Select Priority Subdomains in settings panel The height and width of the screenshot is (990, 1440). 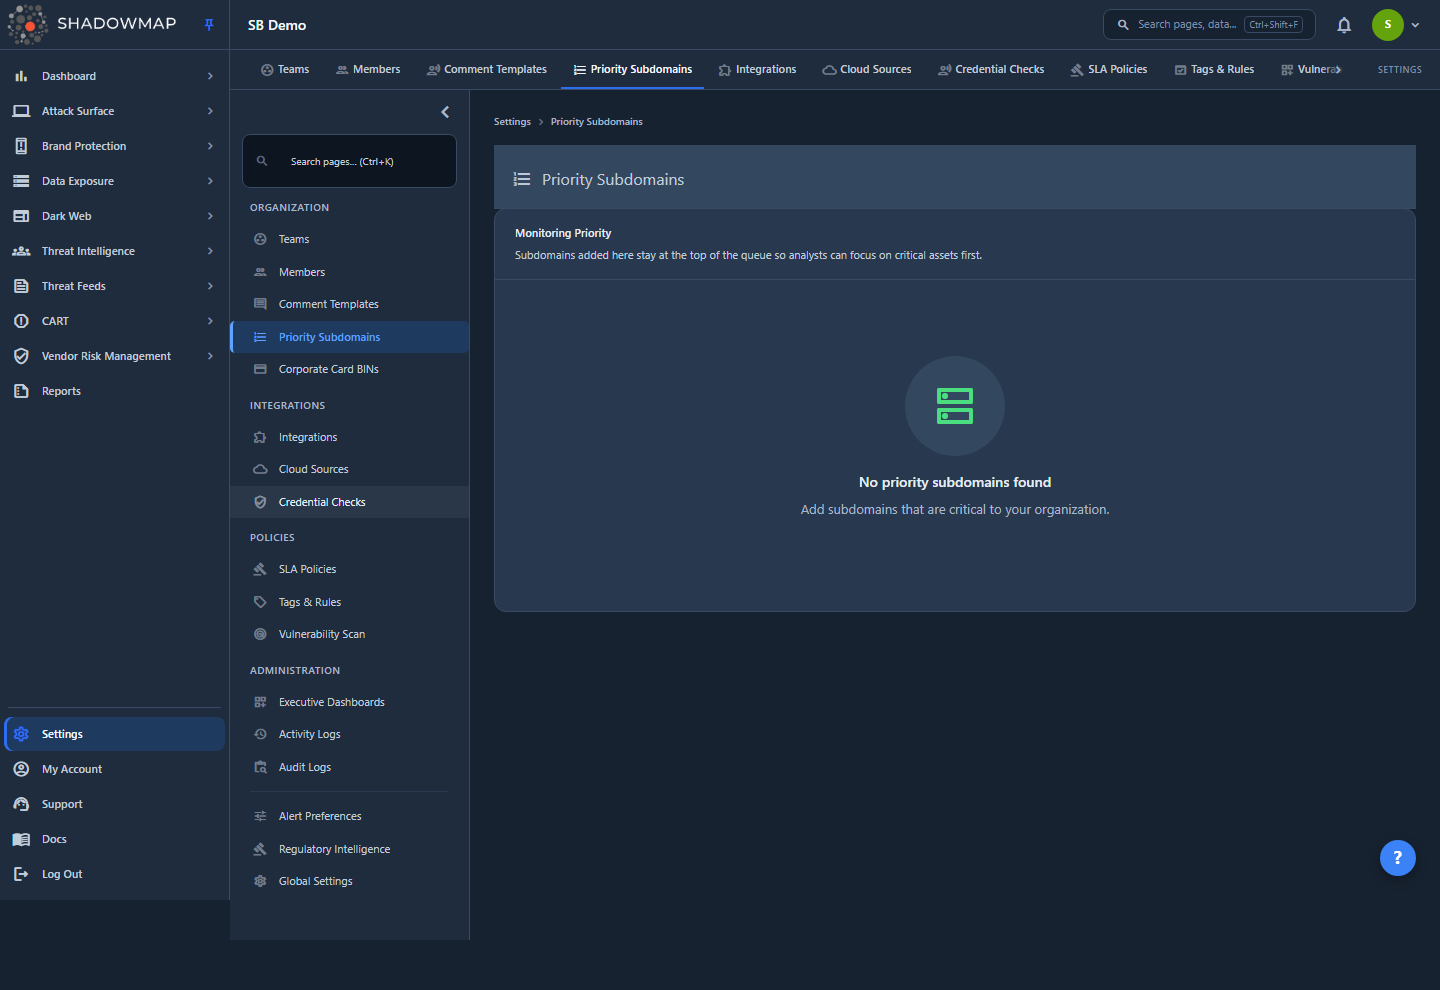(349, 337)
